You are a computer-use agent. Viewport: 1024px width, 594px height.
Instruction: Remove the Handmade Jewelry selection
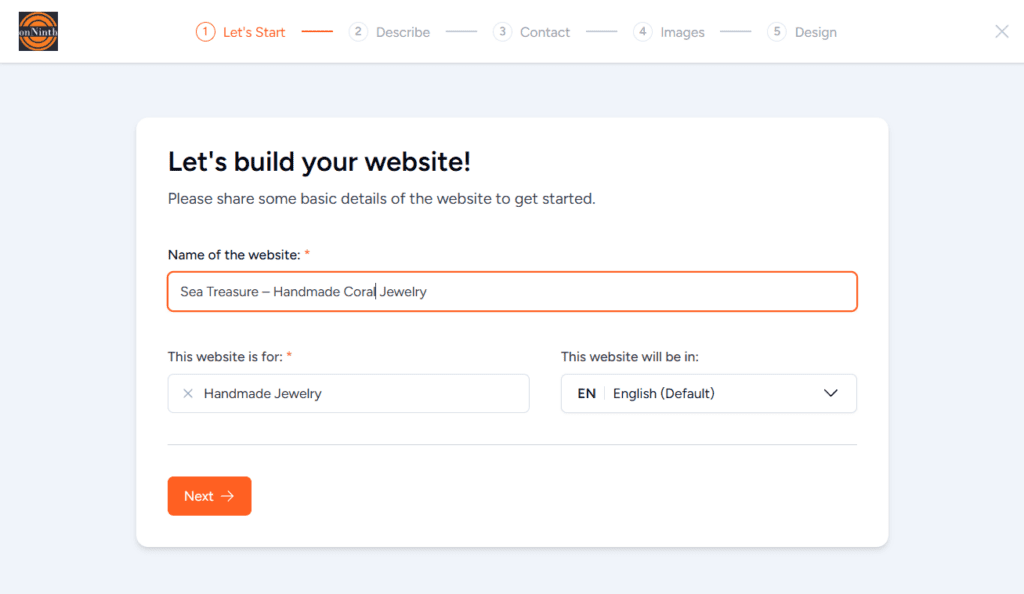(x=188, y=394)
